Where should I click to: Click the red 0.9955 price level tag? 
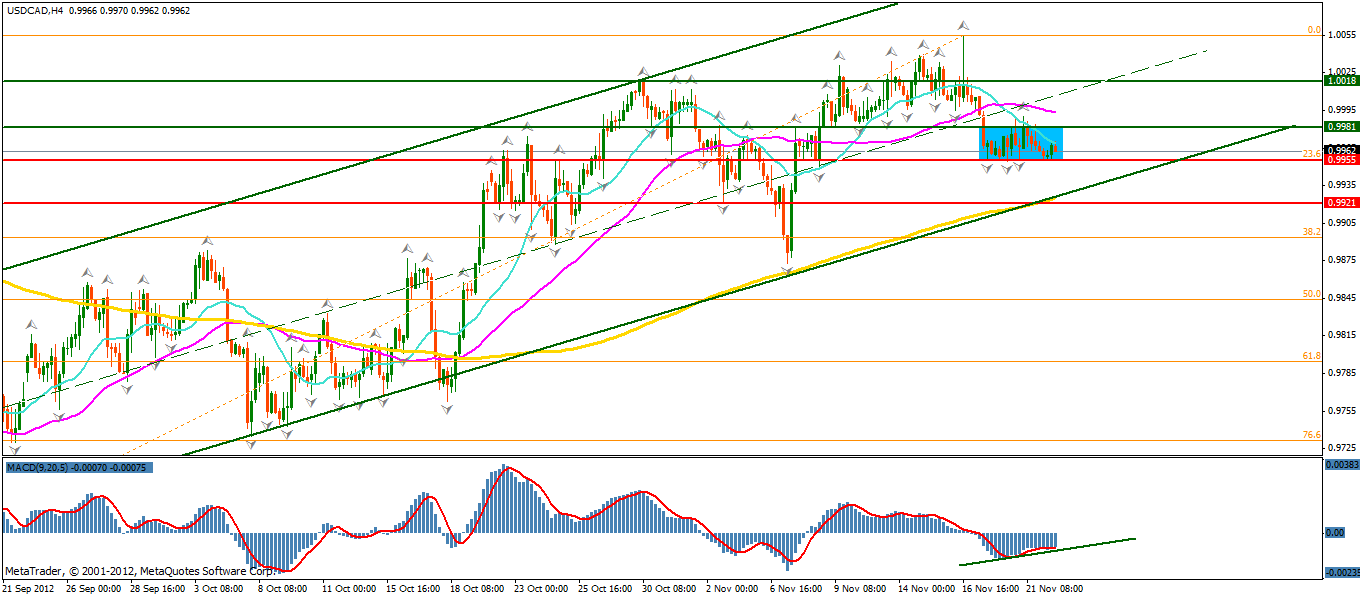[1340, 160]
